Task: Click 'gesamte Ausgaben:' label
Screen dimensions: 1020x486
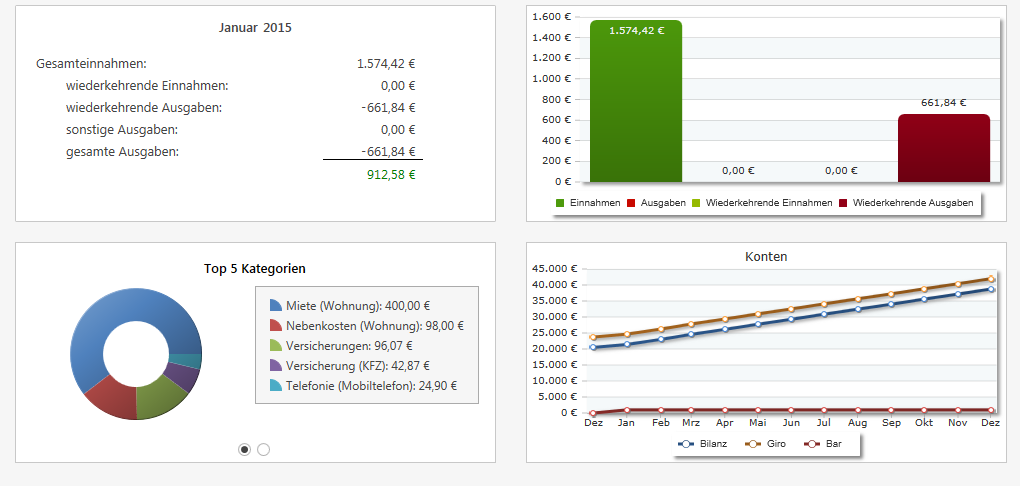Action: tap(122, 152)
